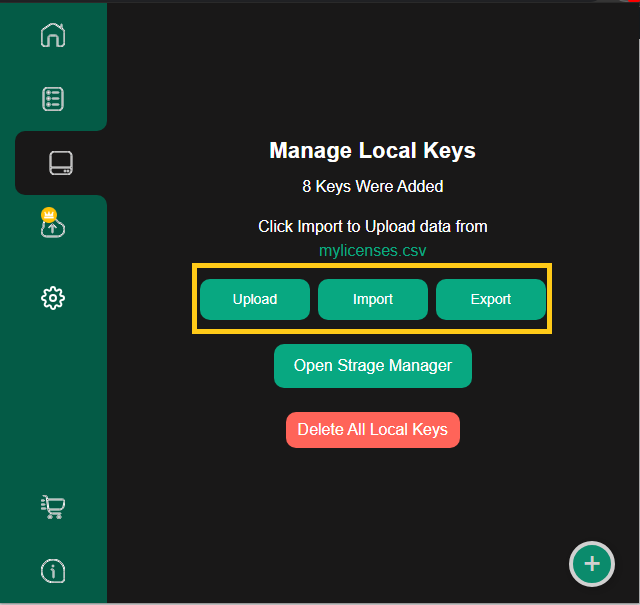Image resolution: width=640 pixels, height=605 pixels.
Task: Show the info/about icon
Action: (53, 571)
